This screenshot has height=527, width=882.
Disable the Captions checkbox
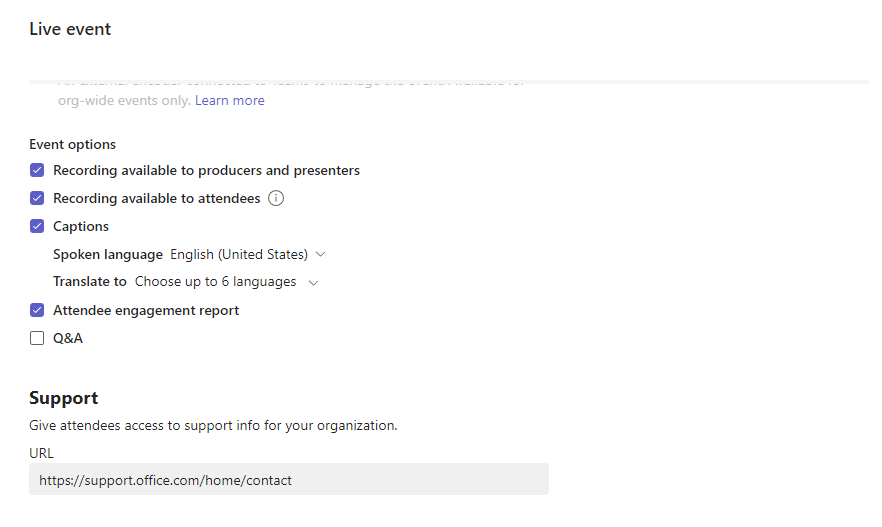(37, 226)
